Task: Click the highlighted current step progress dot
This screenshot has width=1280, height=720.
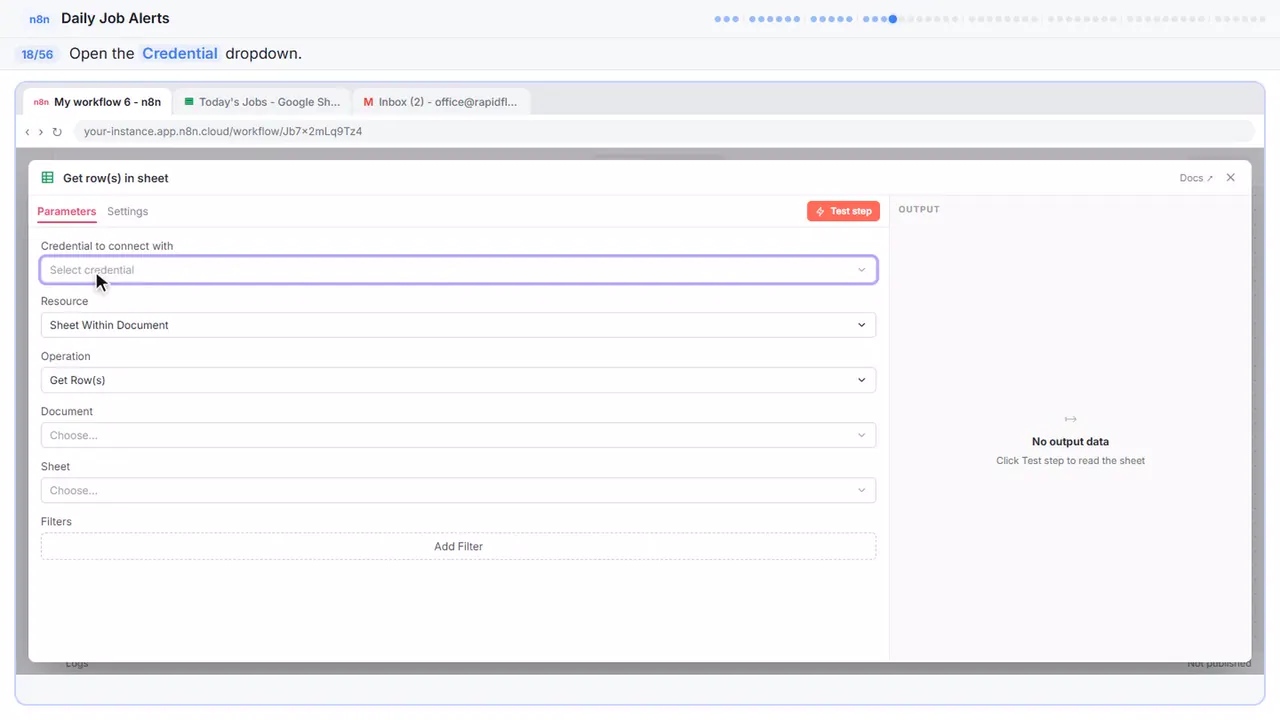Action: tap(893, 19)
